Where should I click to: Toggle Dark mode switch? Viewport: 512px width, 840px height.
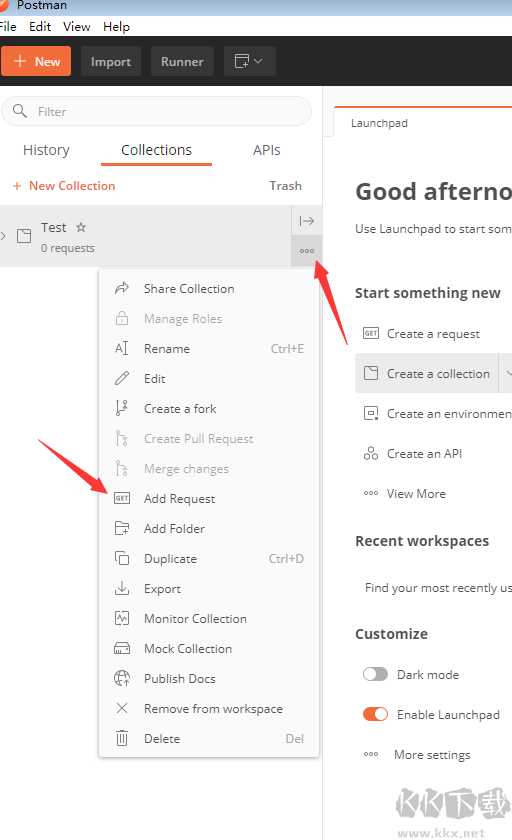tap(375, 674)
